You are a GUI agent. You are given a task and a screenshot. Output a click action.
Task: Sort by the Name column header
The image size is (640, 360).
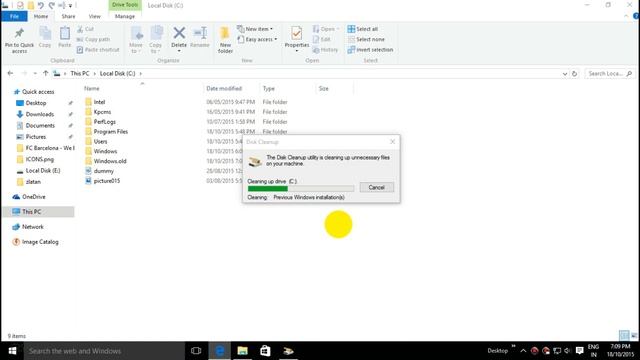(x=92, y=88)
